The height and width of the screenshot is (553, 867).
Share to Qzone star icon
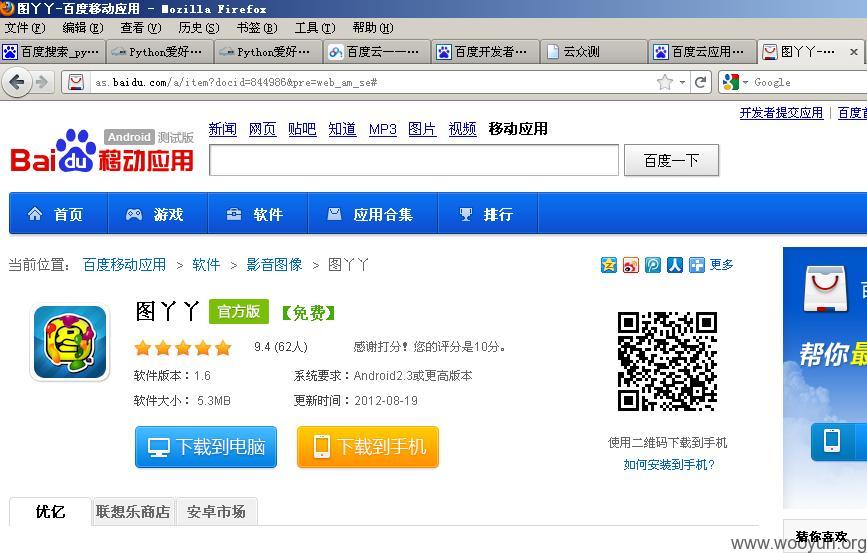pos(608,265)
